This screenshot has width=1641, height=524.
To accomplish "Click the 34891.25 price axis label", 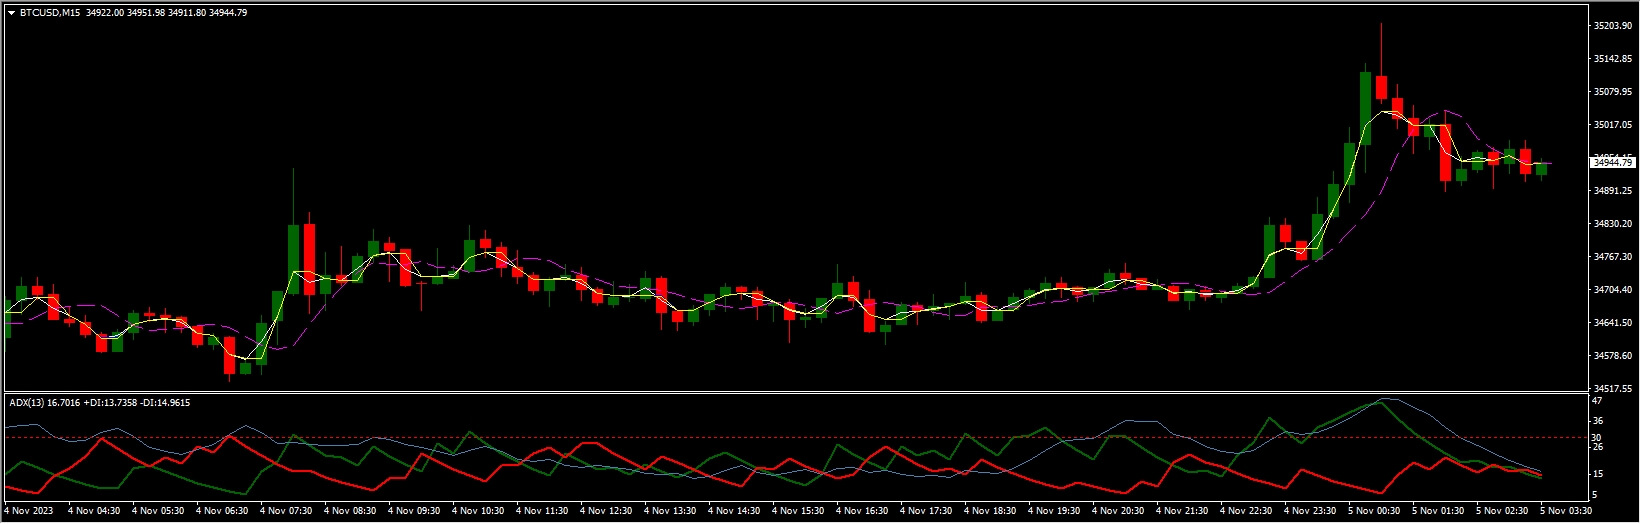I will [1613, 191].
